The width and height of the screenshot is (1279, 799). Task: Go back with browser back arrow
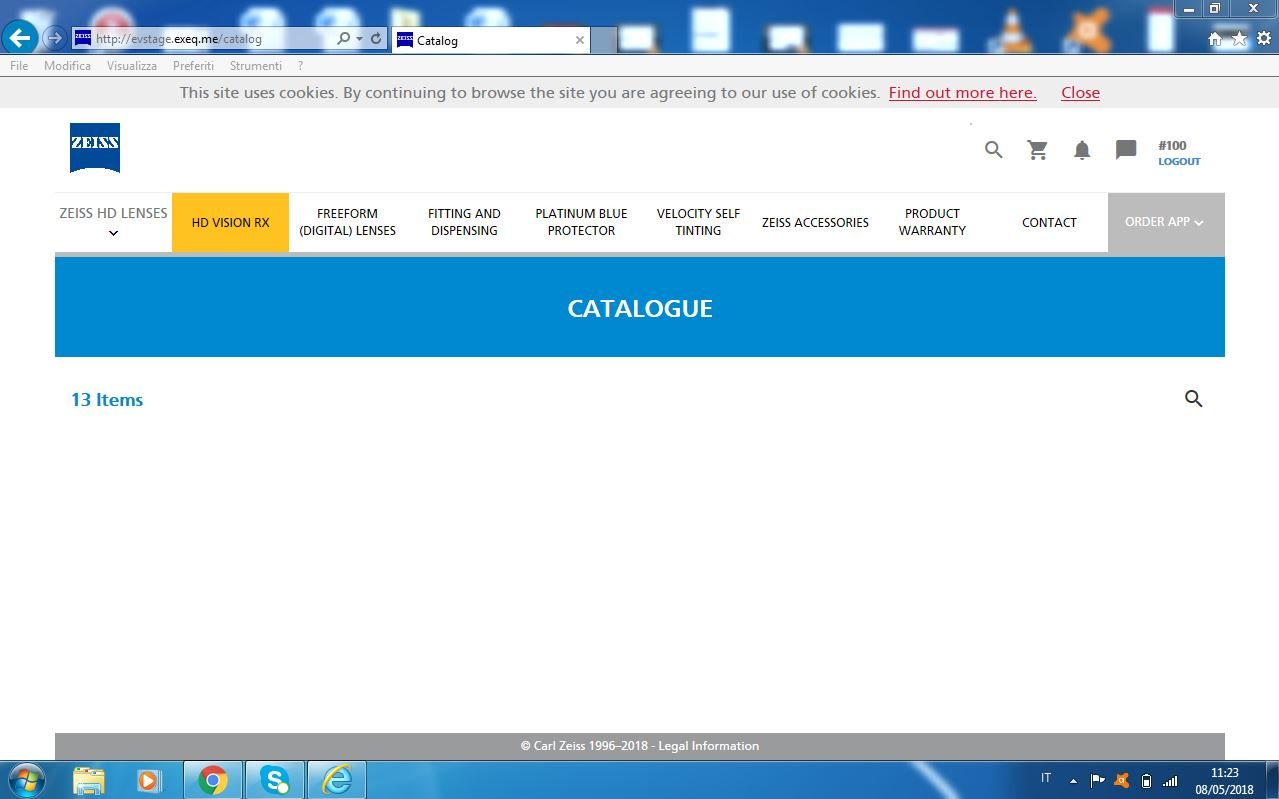pos(20,39)
